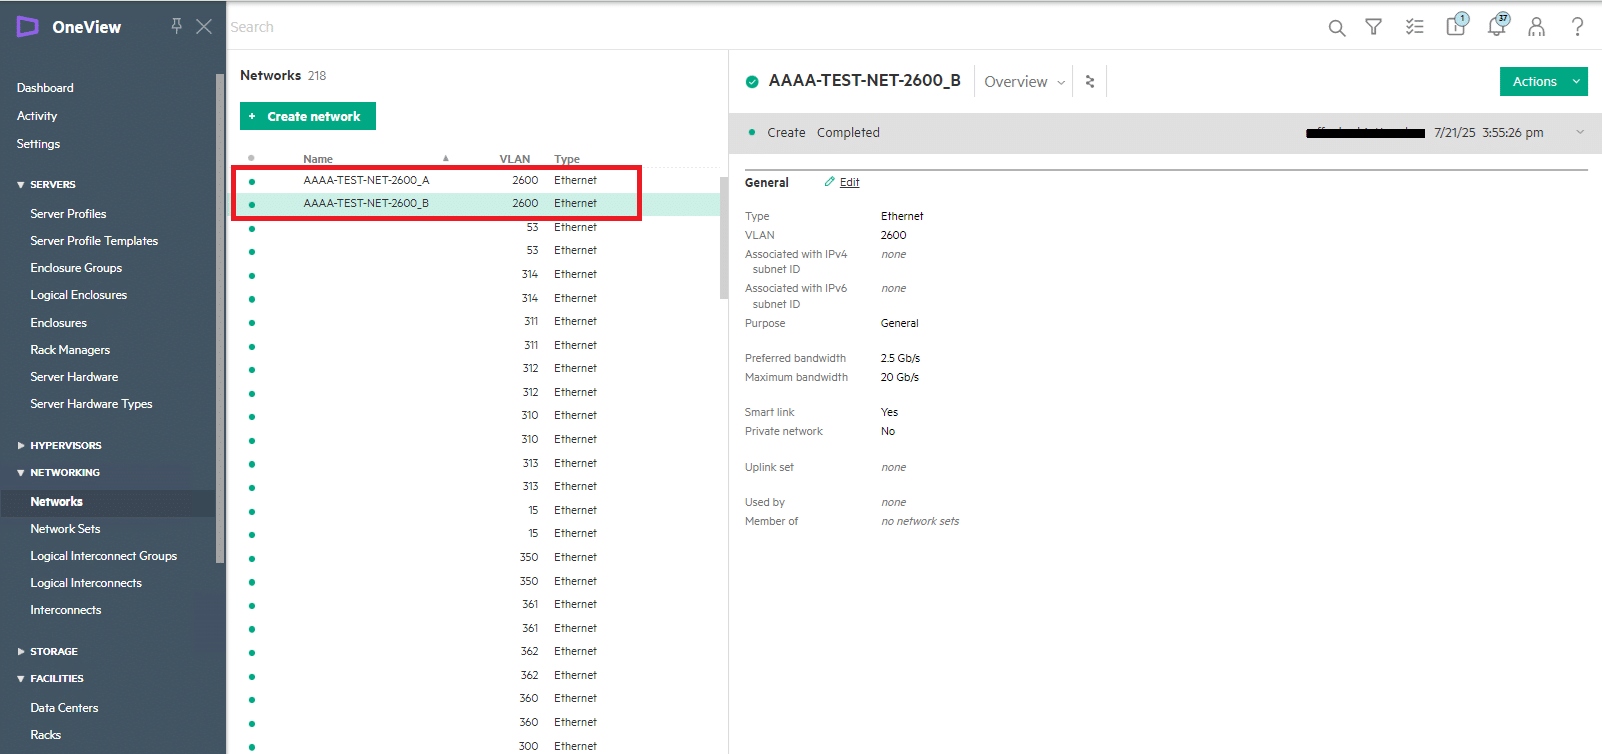The height and width of the screenshot is (754, 1602).
Task: Create a new network
Action: tap(308, 116)
